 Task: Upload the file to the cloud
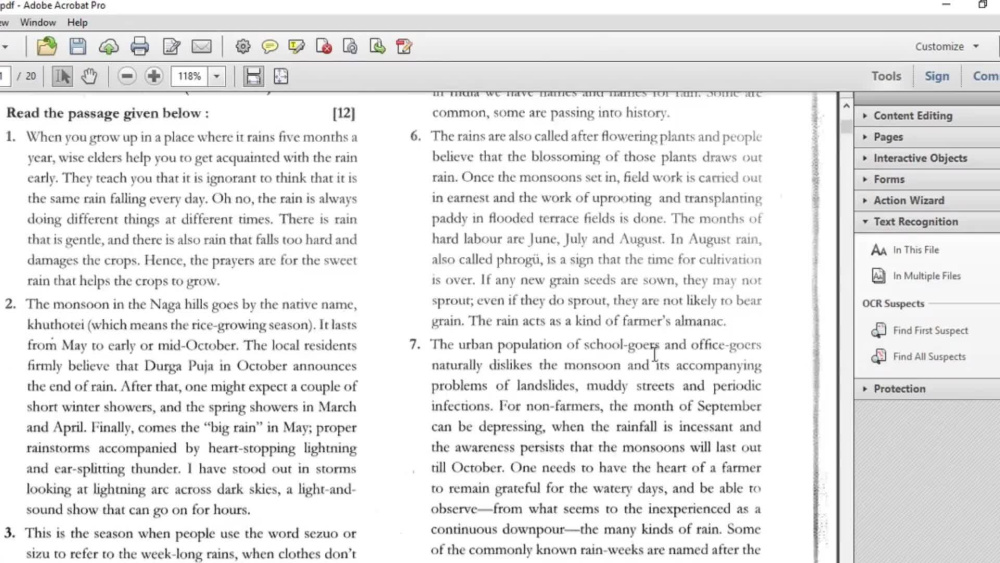point(108,47)
